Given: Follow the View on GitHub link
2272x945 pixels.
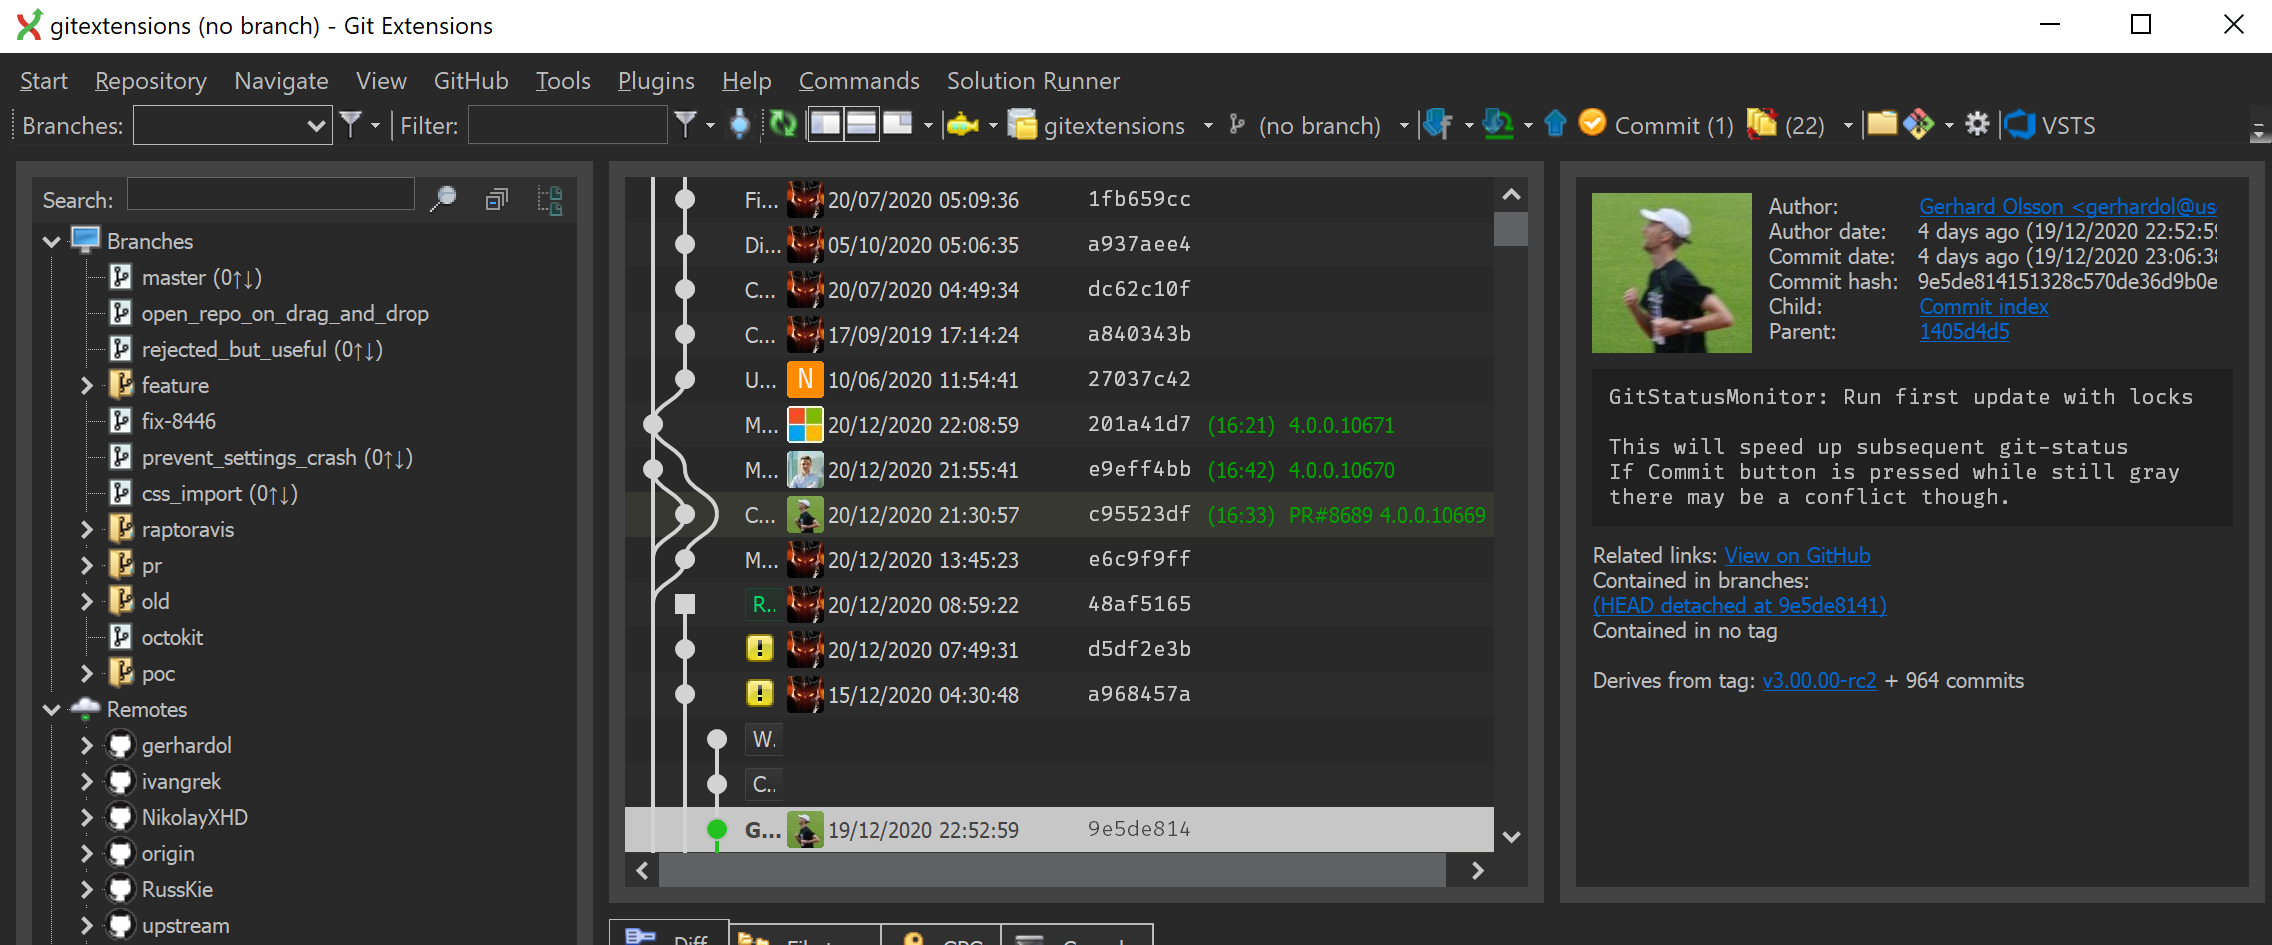Looking at the screenshot, I should [x=1797, y=555].
